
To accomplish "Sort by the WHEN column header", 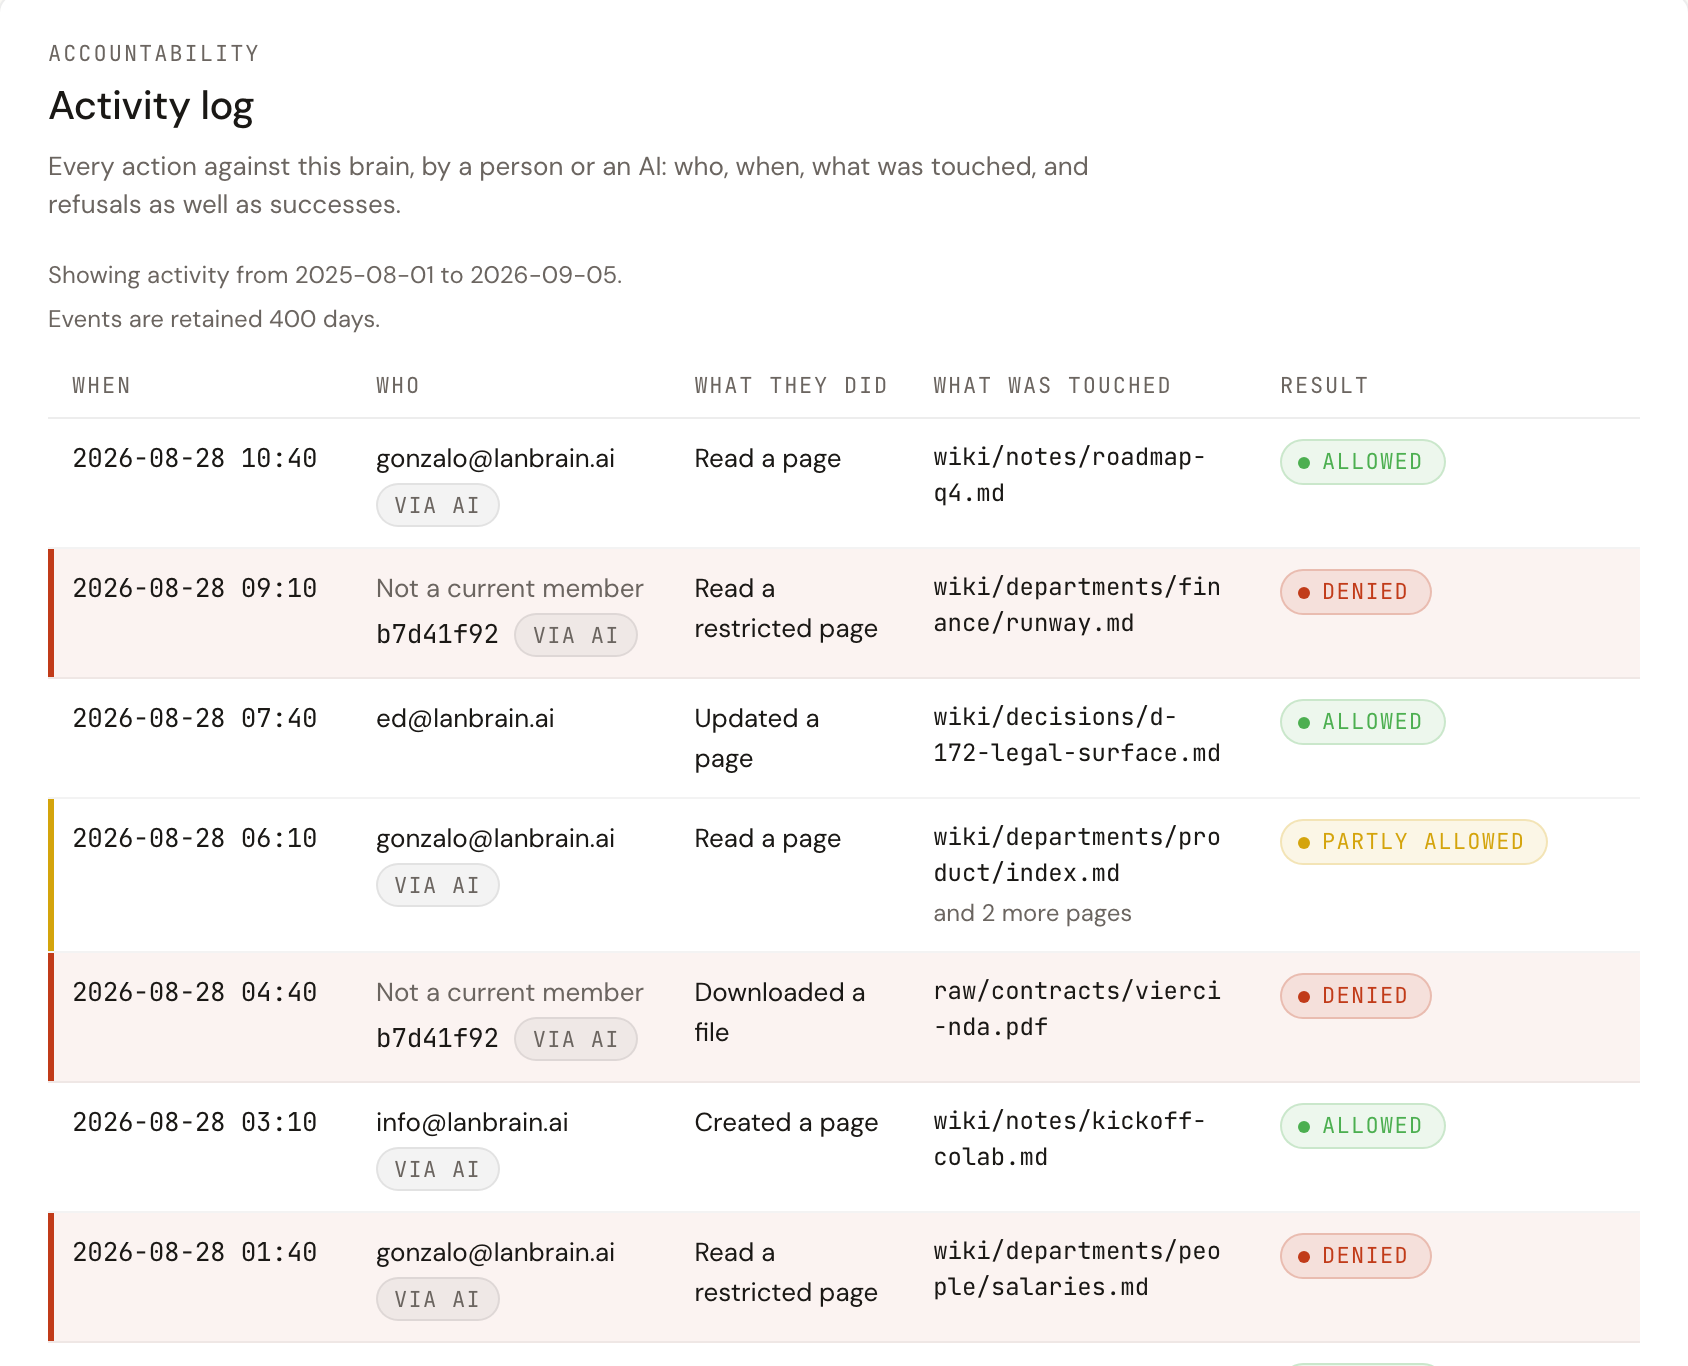I will pos(101,386).
